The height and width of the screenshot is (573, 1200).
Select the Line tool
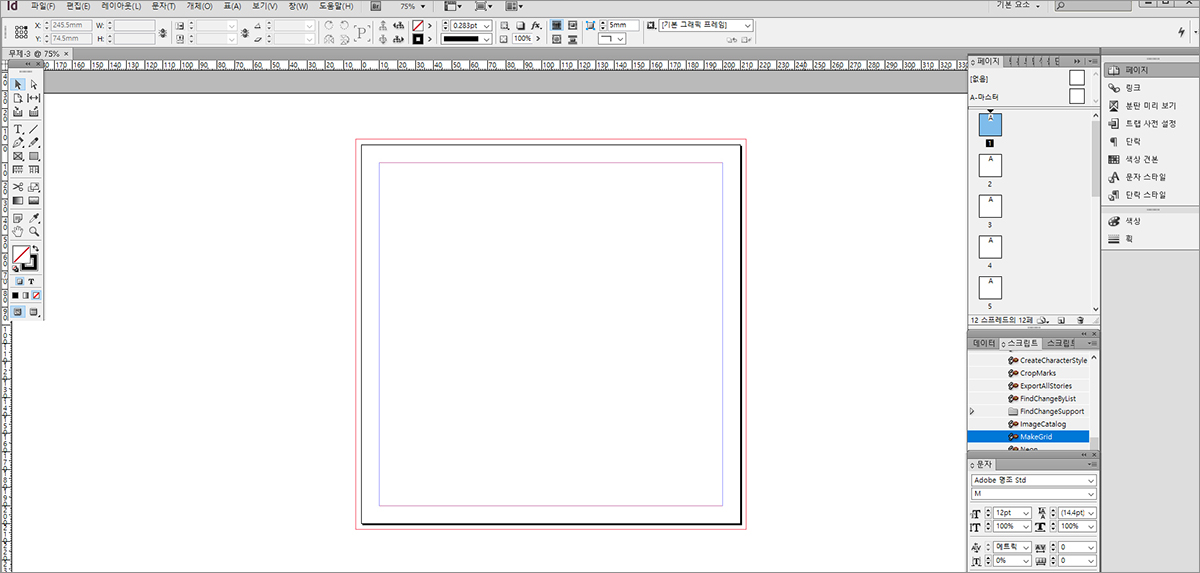tap(34, 129)
